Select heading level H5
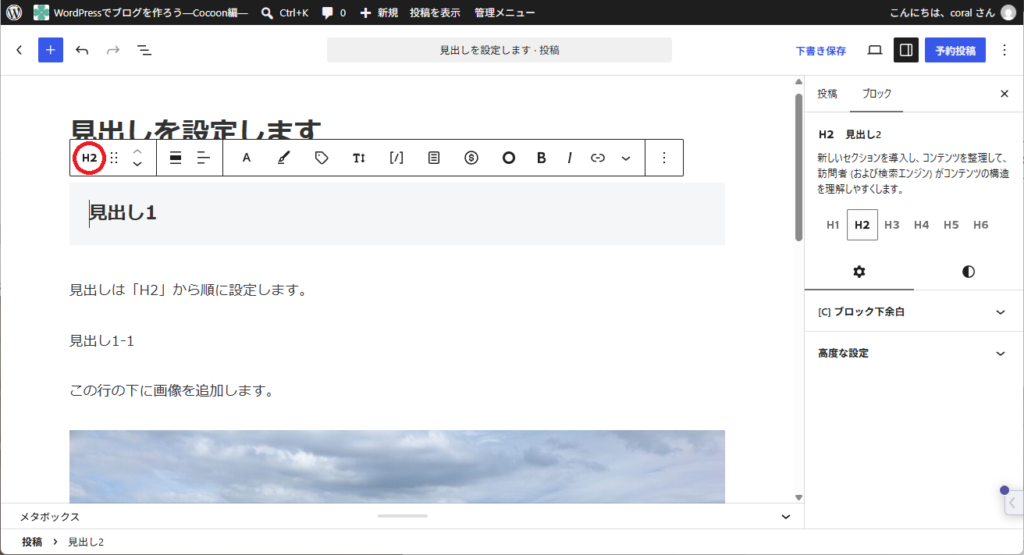1024x555 pixels. (951, 225)
